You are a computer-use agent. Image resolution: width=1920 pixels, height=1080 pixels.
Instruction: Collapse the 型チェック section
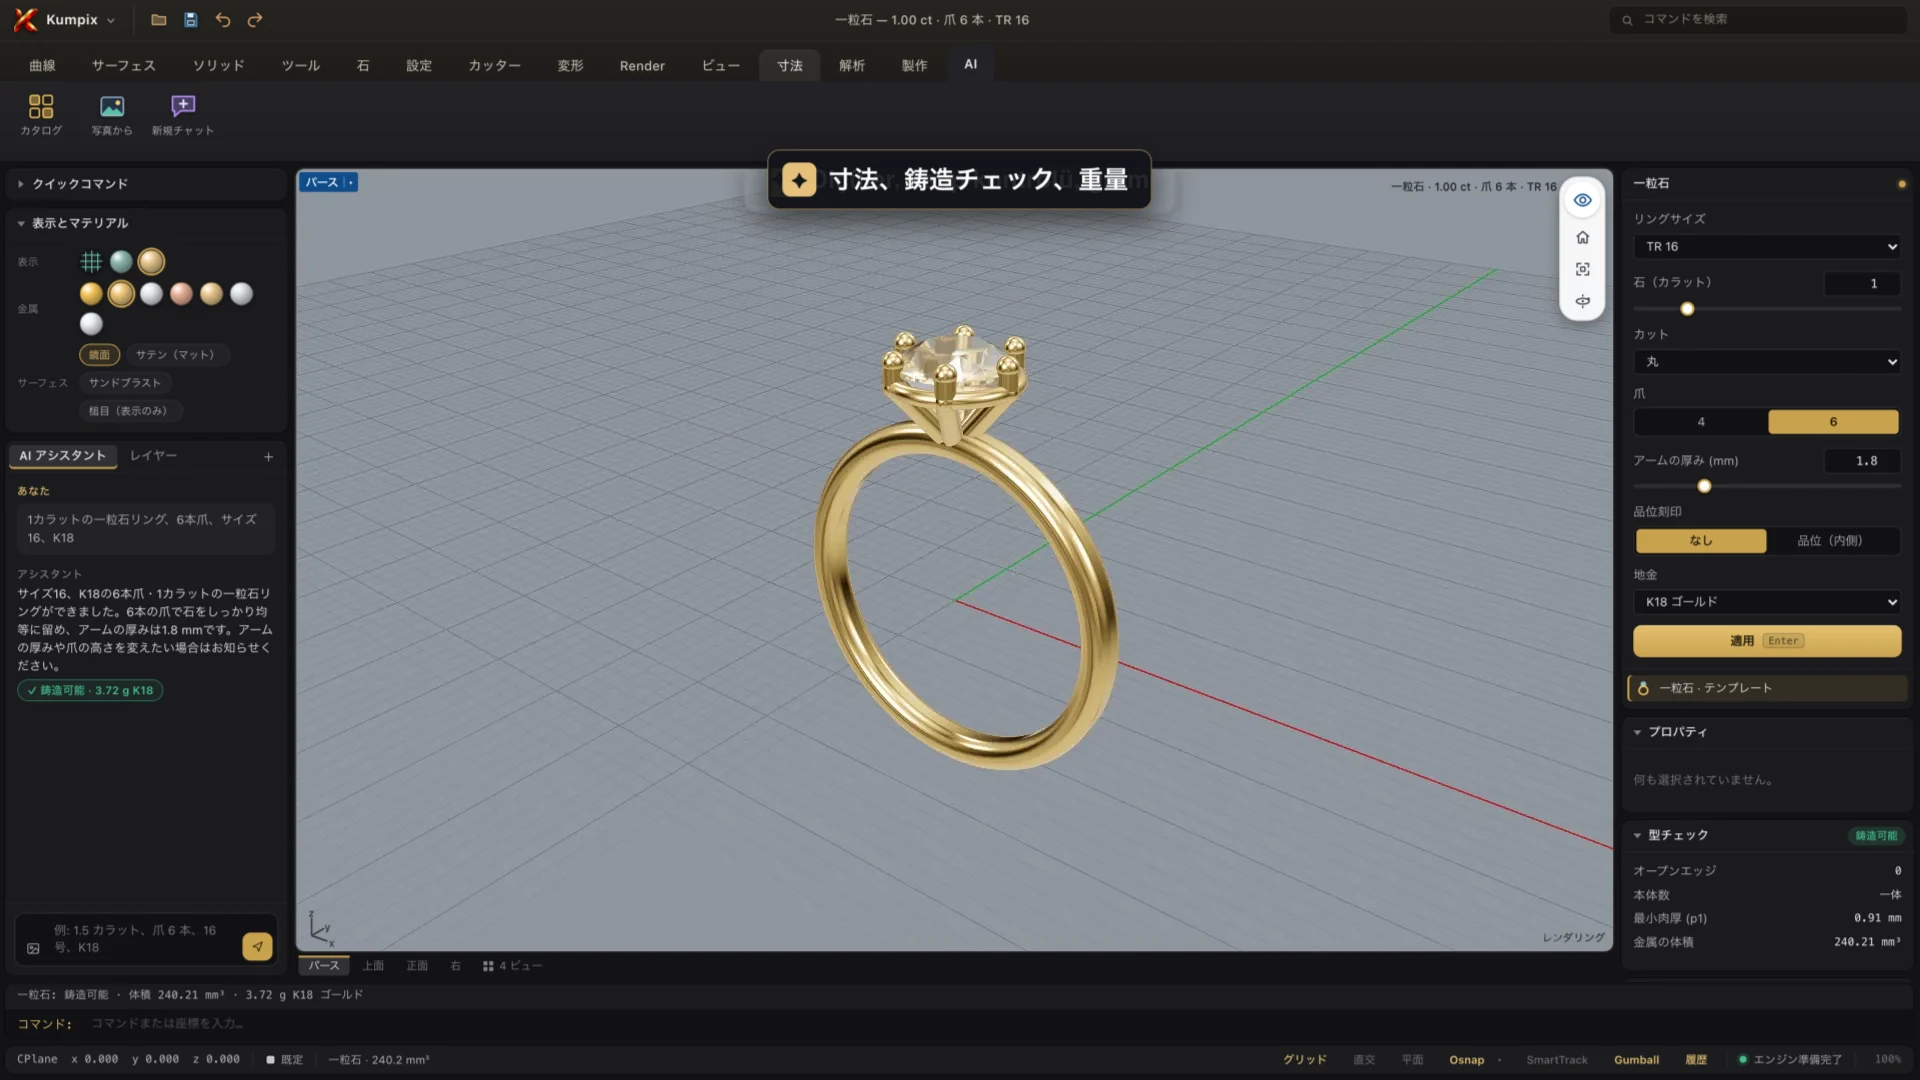tap(1678, 835)
